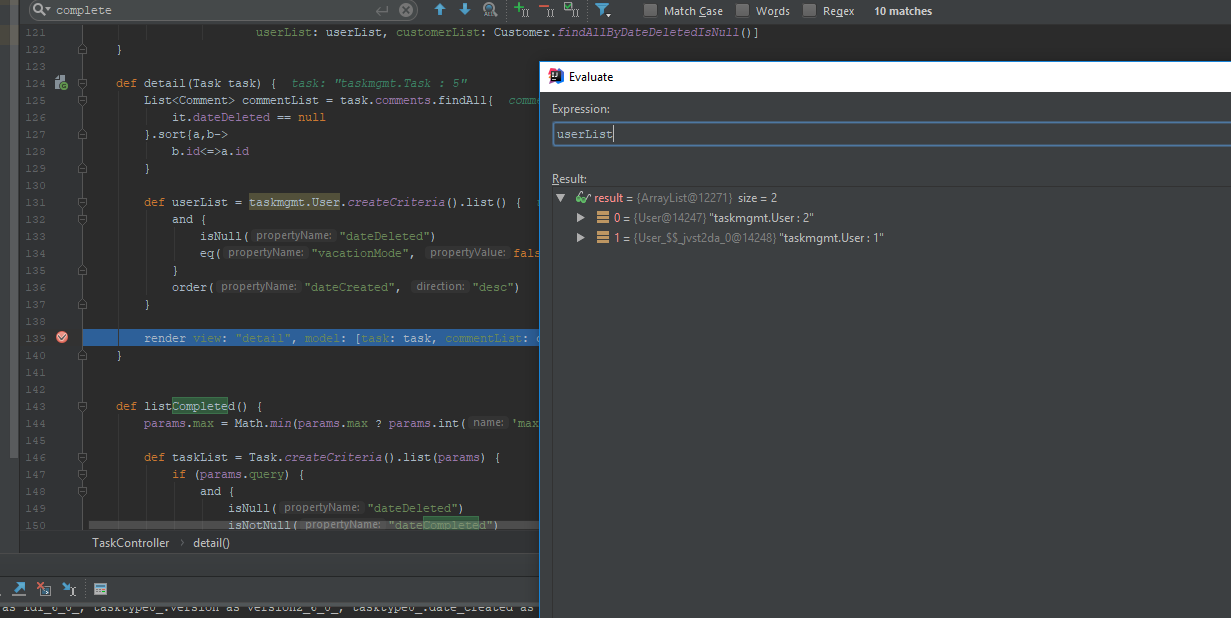Viewport: 1231px width, 618px height.
Task: Select all occurrences icon in find bar
Action: pyautogui.click(x=571, y=10)
